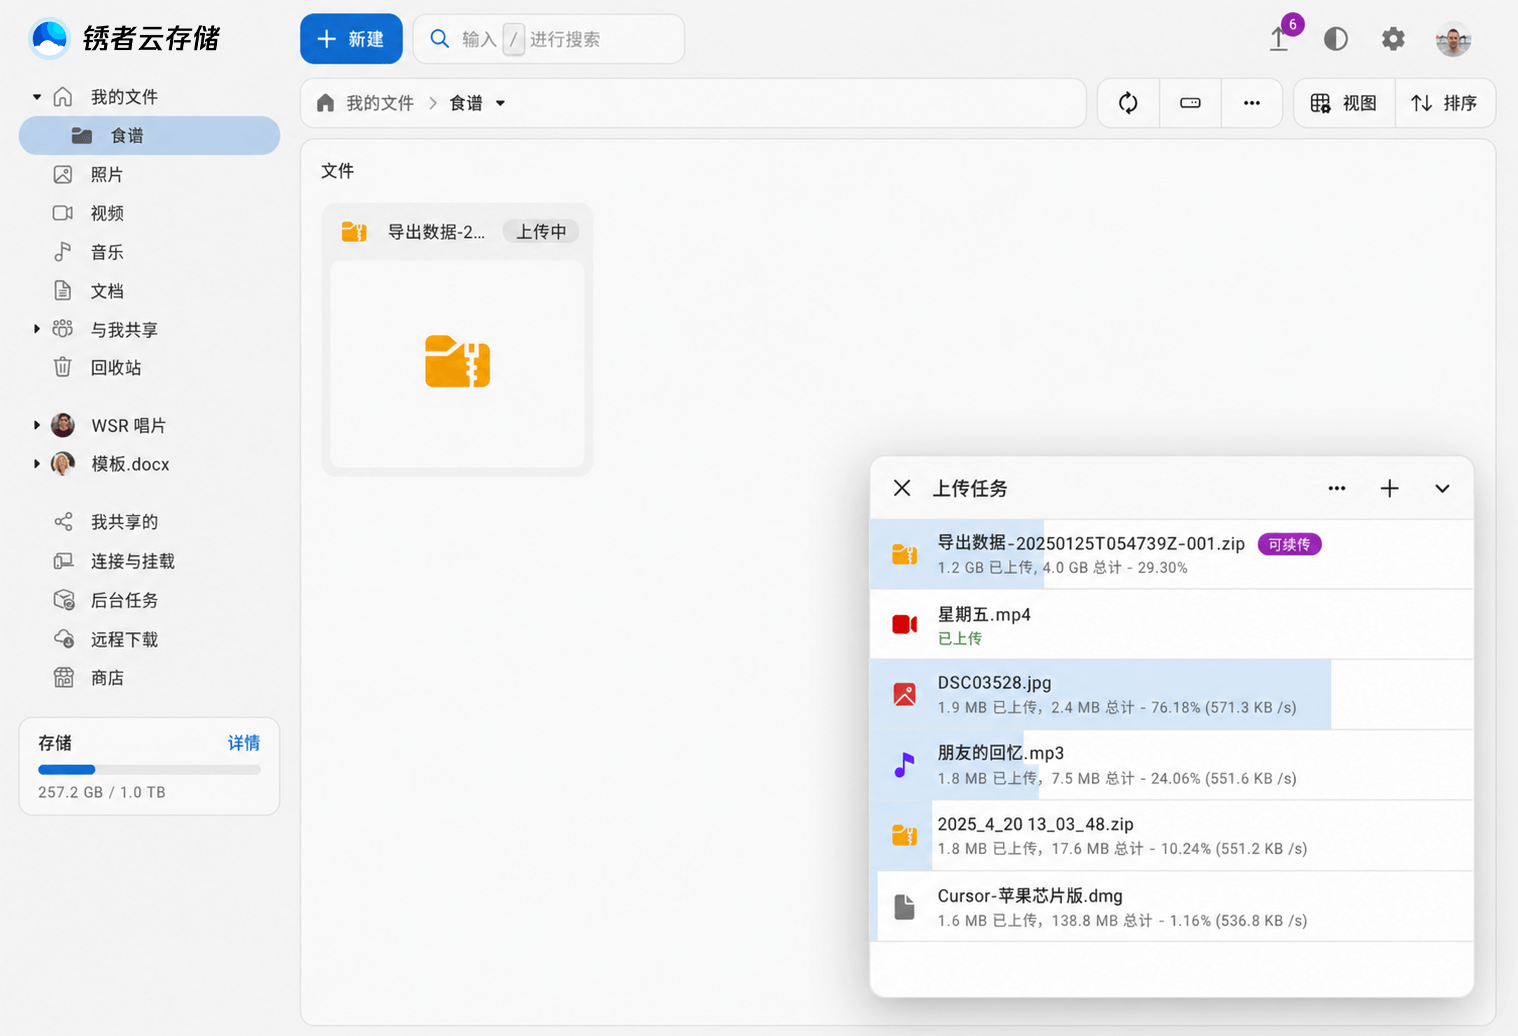This screenshot has width=1518, height=1036.
Task: Click the 远程下载 cloud icon
Action: (x=63, y=639)
